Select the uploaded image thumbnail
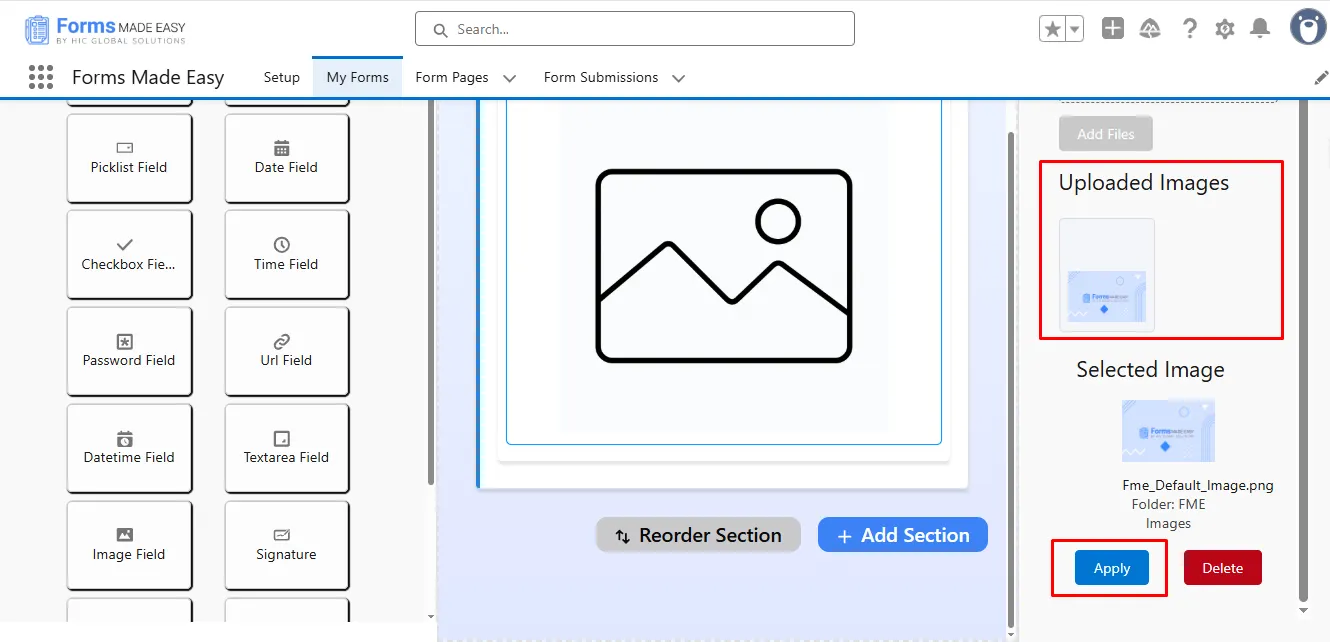Viewport: 1330px width, 642px height. (1107, 275)
